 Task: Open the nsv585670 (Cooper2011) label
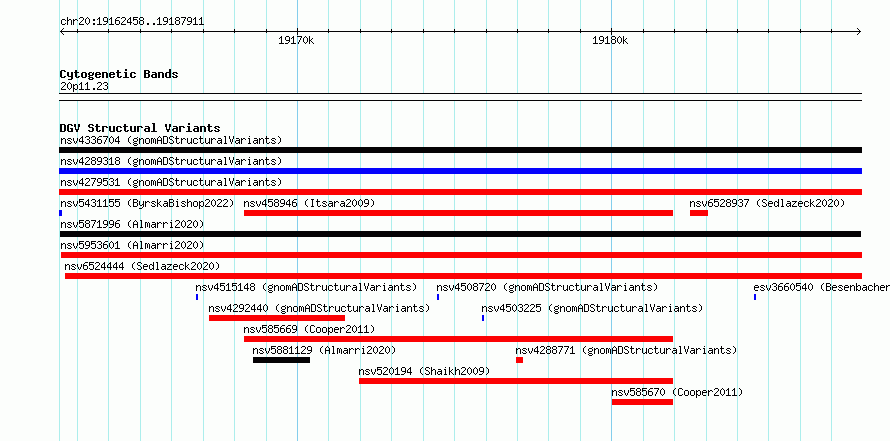click(x=677, y=392)
